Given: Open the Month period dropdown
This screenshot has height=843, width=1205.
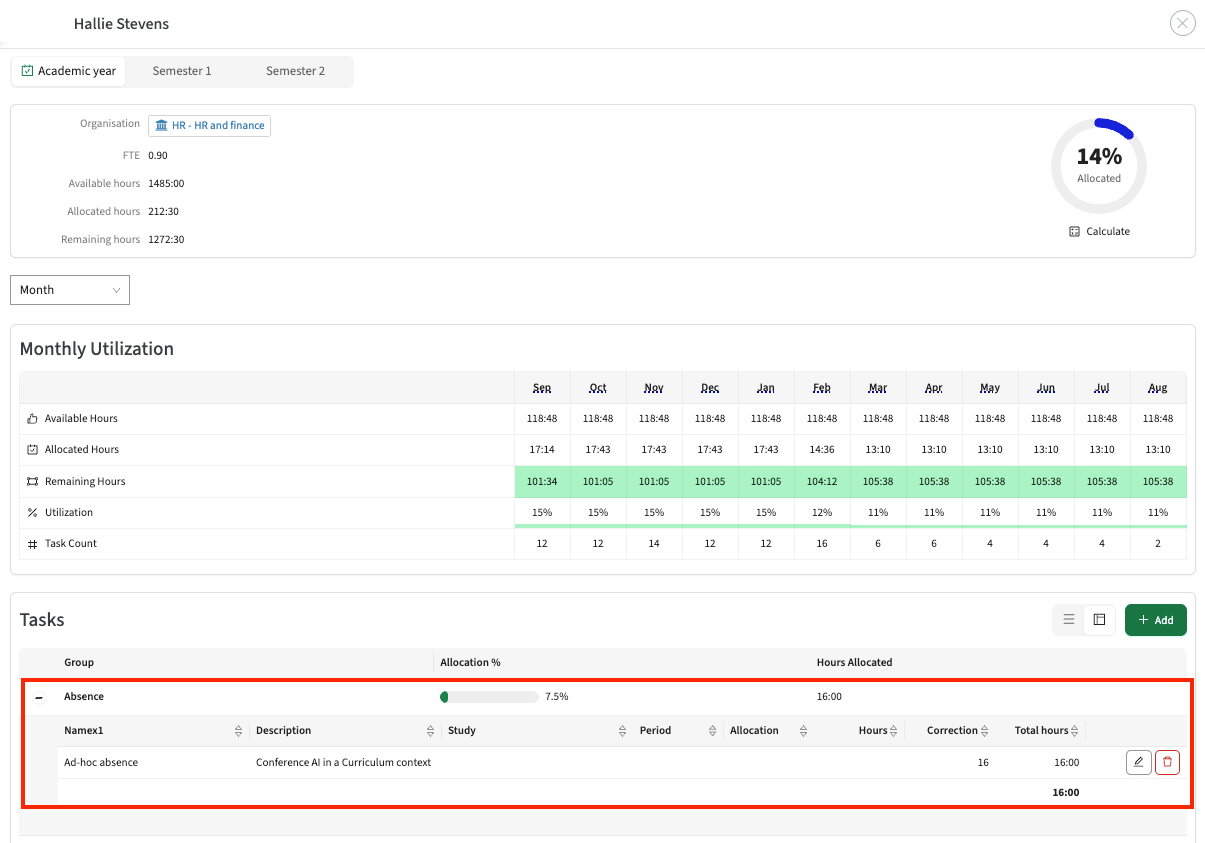Looking at the screenshot, I should (x=70, y=290).
